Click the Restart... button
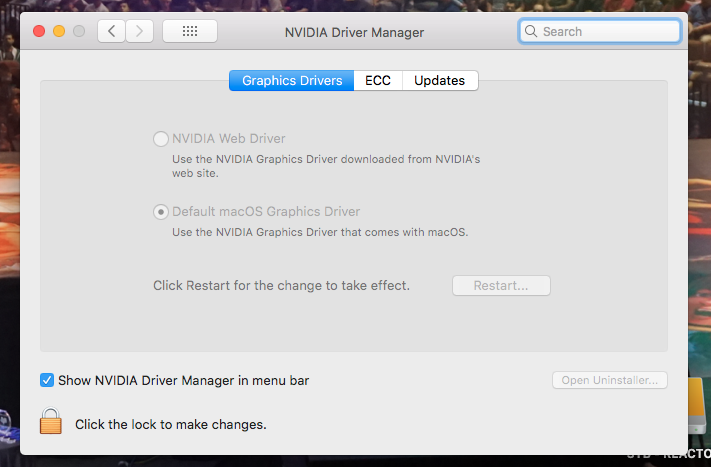 point(501,286)
